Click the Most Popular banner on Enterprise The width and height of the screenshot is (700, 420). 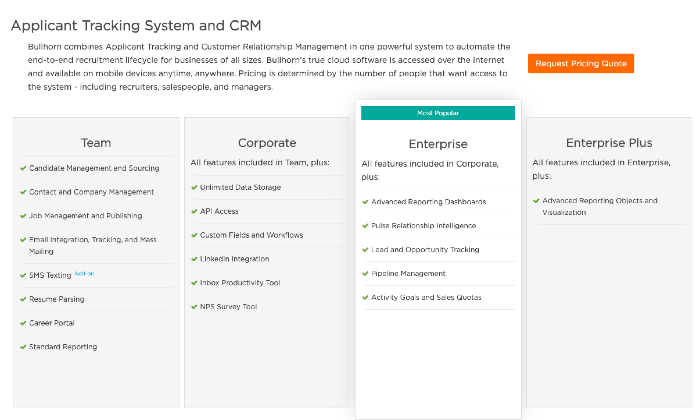[x=438, y=113]
